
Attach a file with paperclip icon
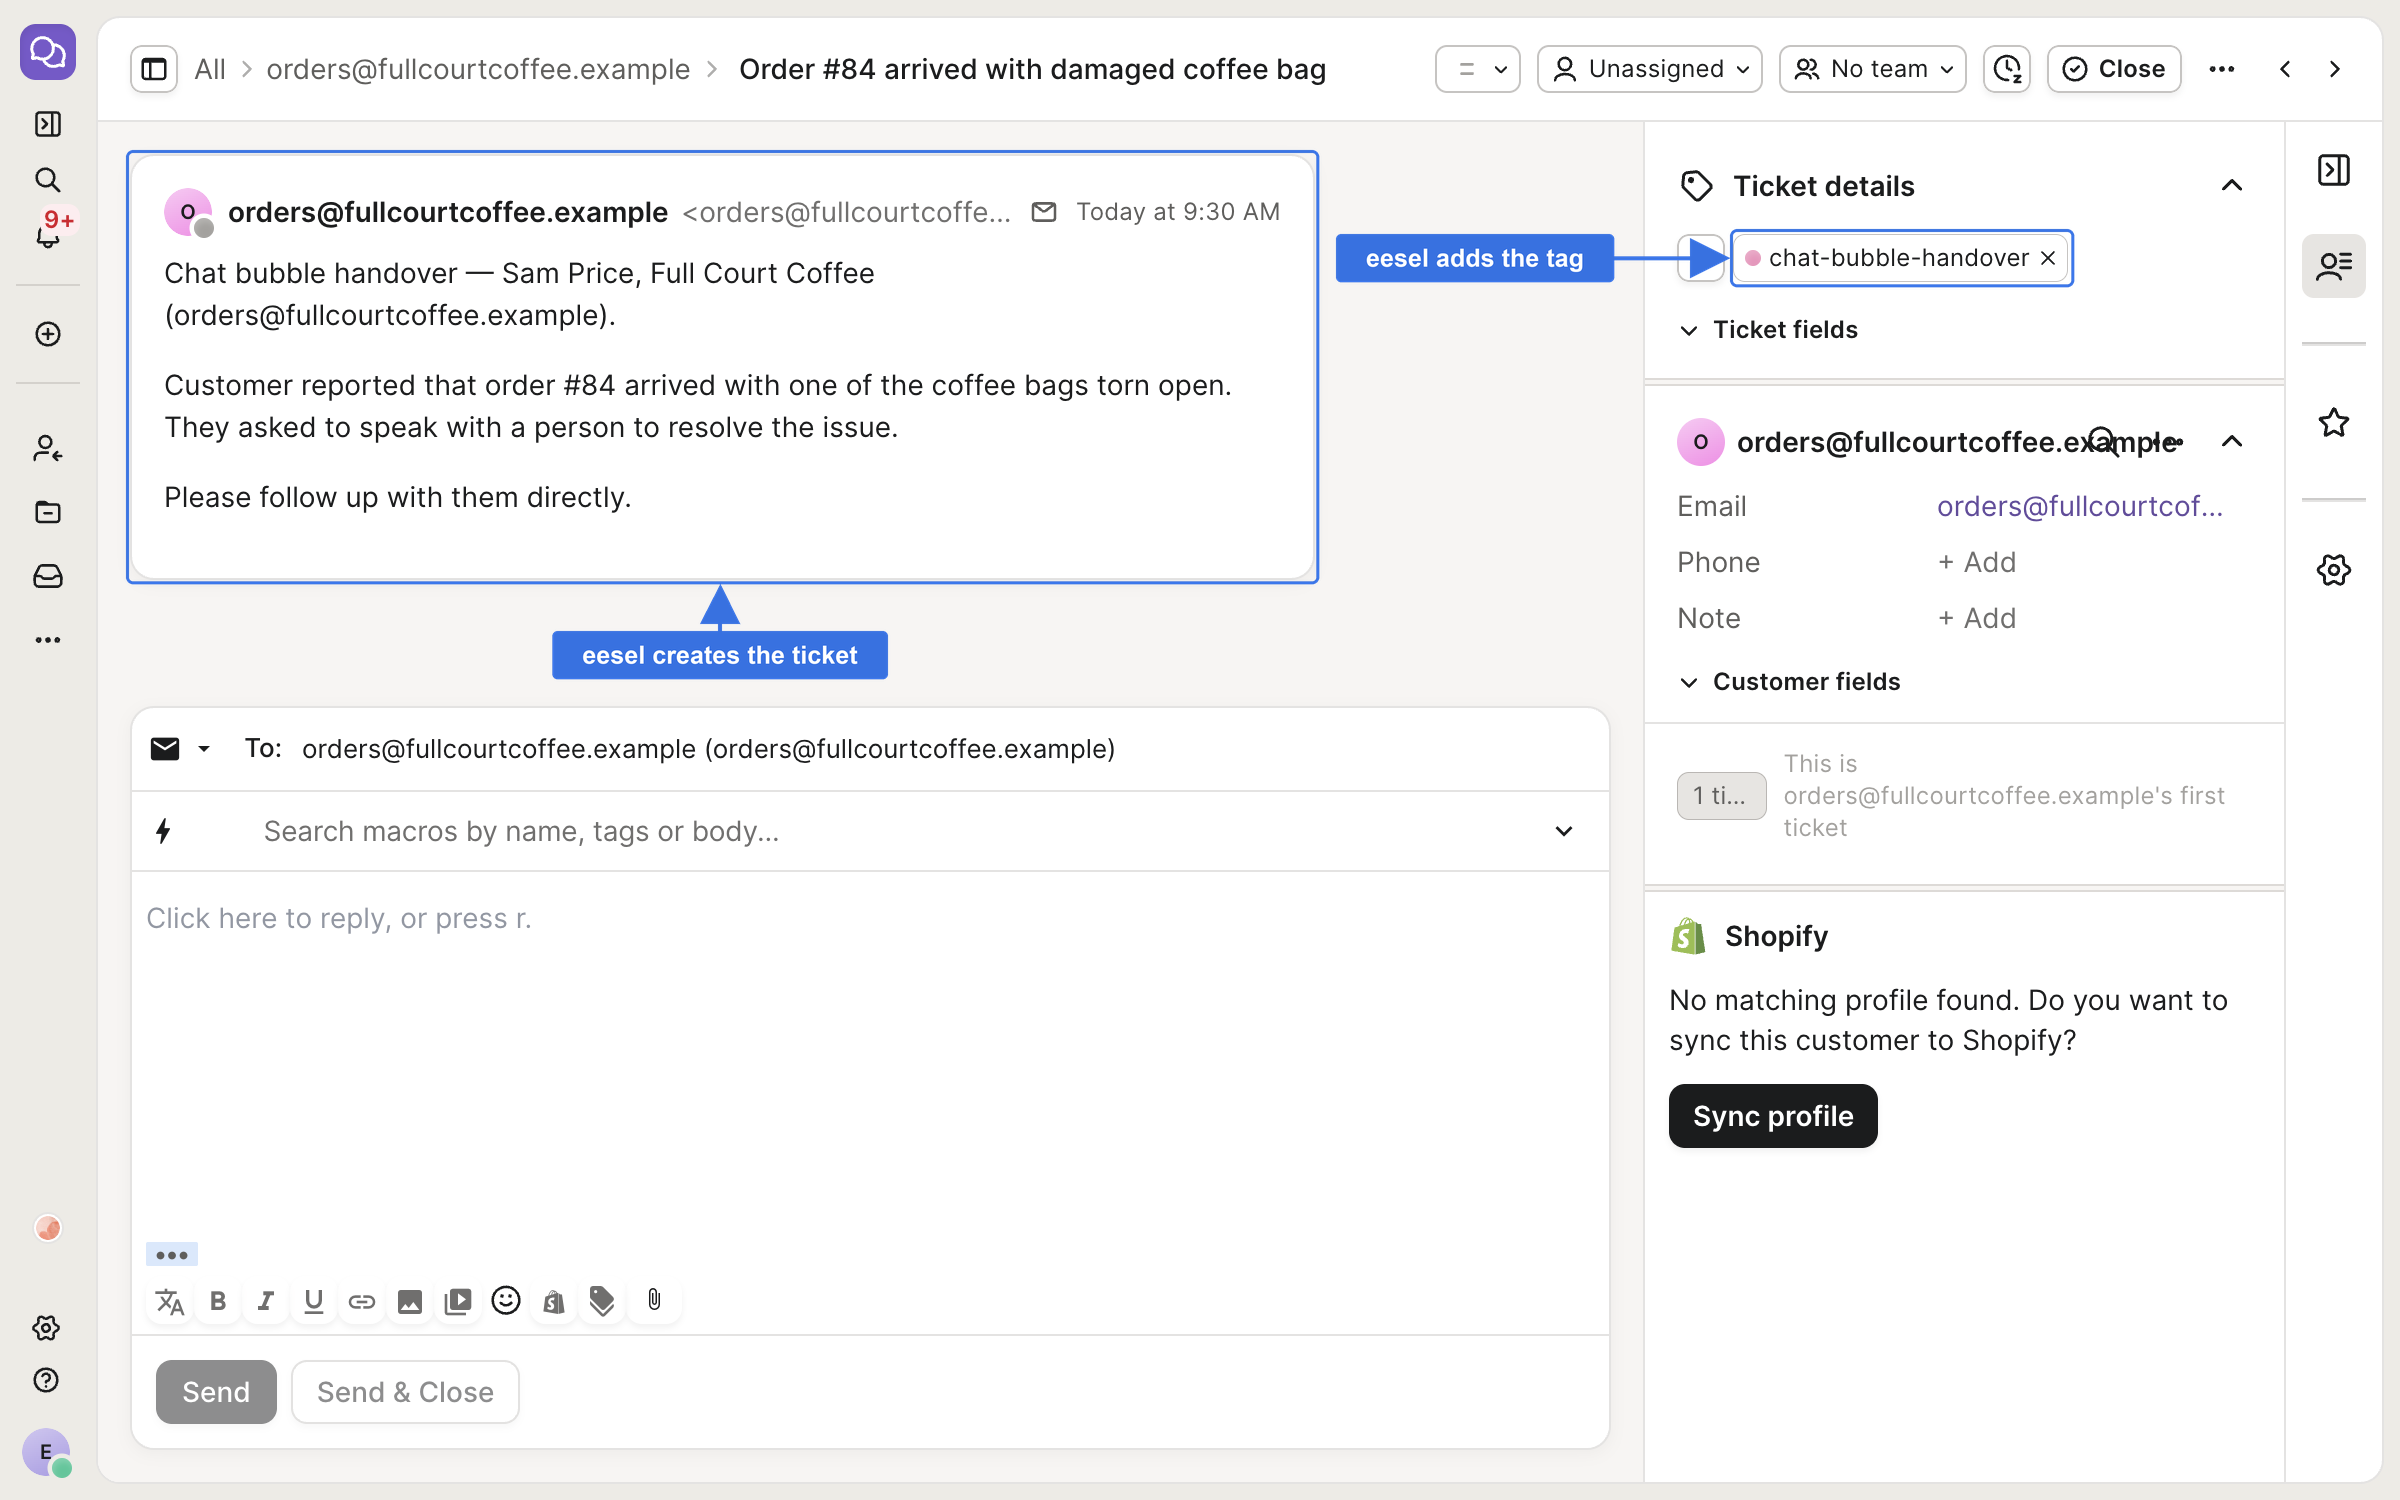tap(654, 1300)
